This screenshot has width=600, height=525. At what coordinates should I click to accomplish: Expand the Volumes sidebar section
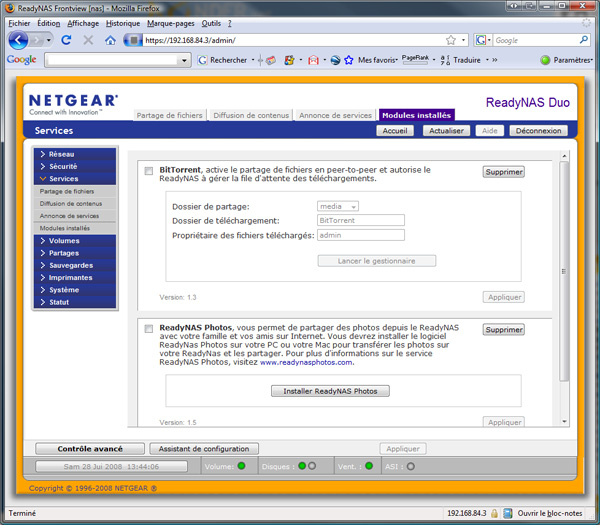(x=75, y=241)
